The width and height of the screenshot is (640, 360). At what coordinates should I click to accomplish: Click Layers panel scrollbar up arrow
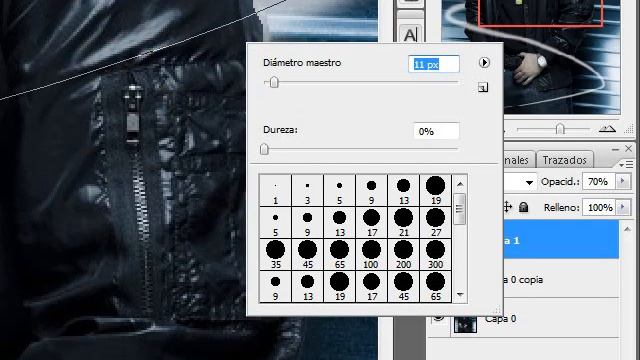627,229
